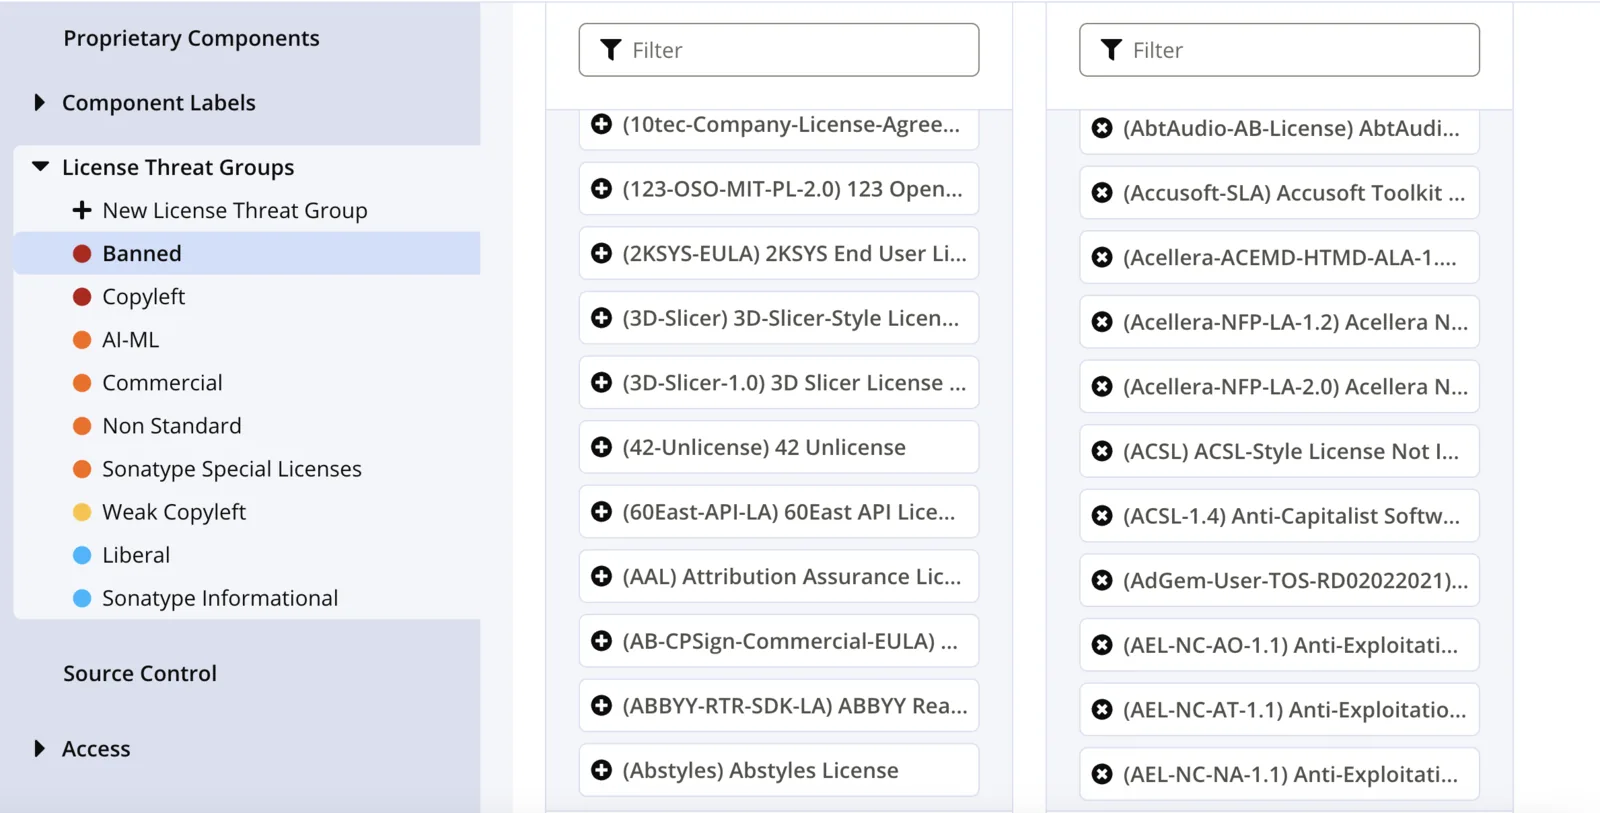The width and height of the screenshot is (1600, 813).
Task: Click x icon next to ACSL-Style License
Action: [x=1102, y=451]
